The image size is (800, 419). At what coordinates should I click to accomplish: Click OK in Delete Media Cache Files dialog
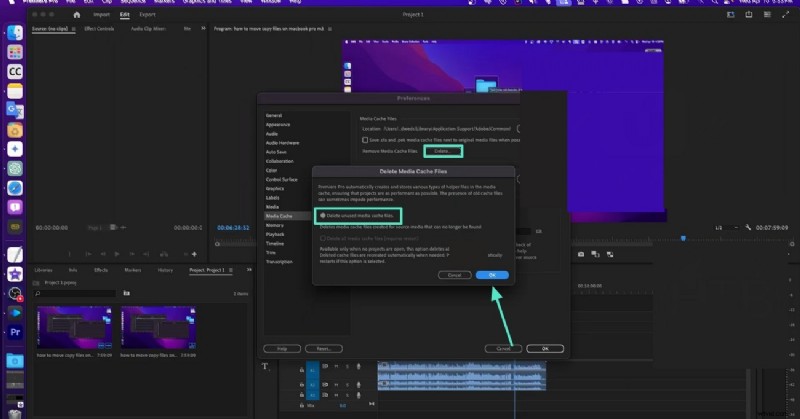(x=492, y=275)
